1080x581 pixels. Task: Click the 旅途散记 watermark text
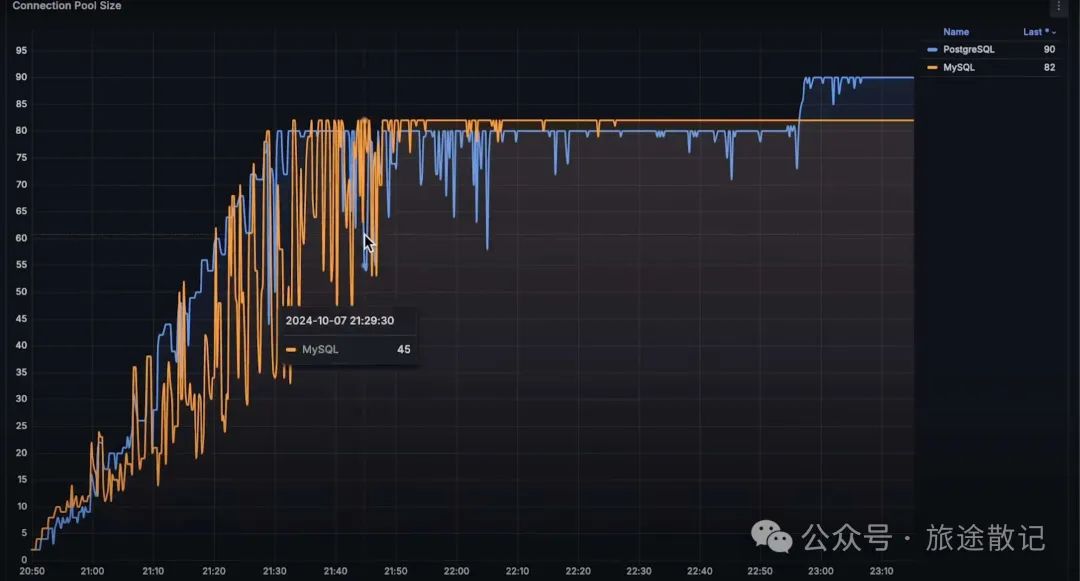[x=985, y=538]
